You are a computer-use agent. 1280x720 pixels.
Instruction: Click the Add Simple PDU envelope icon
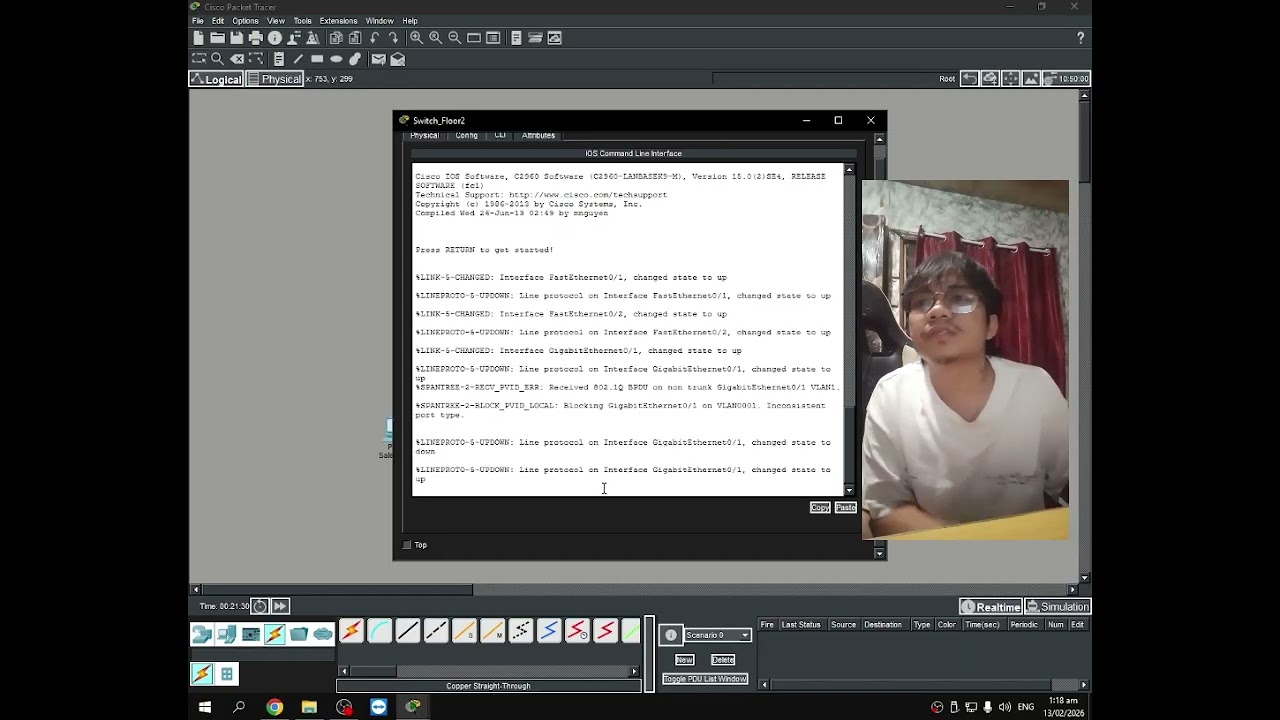[x=378, y=59]
